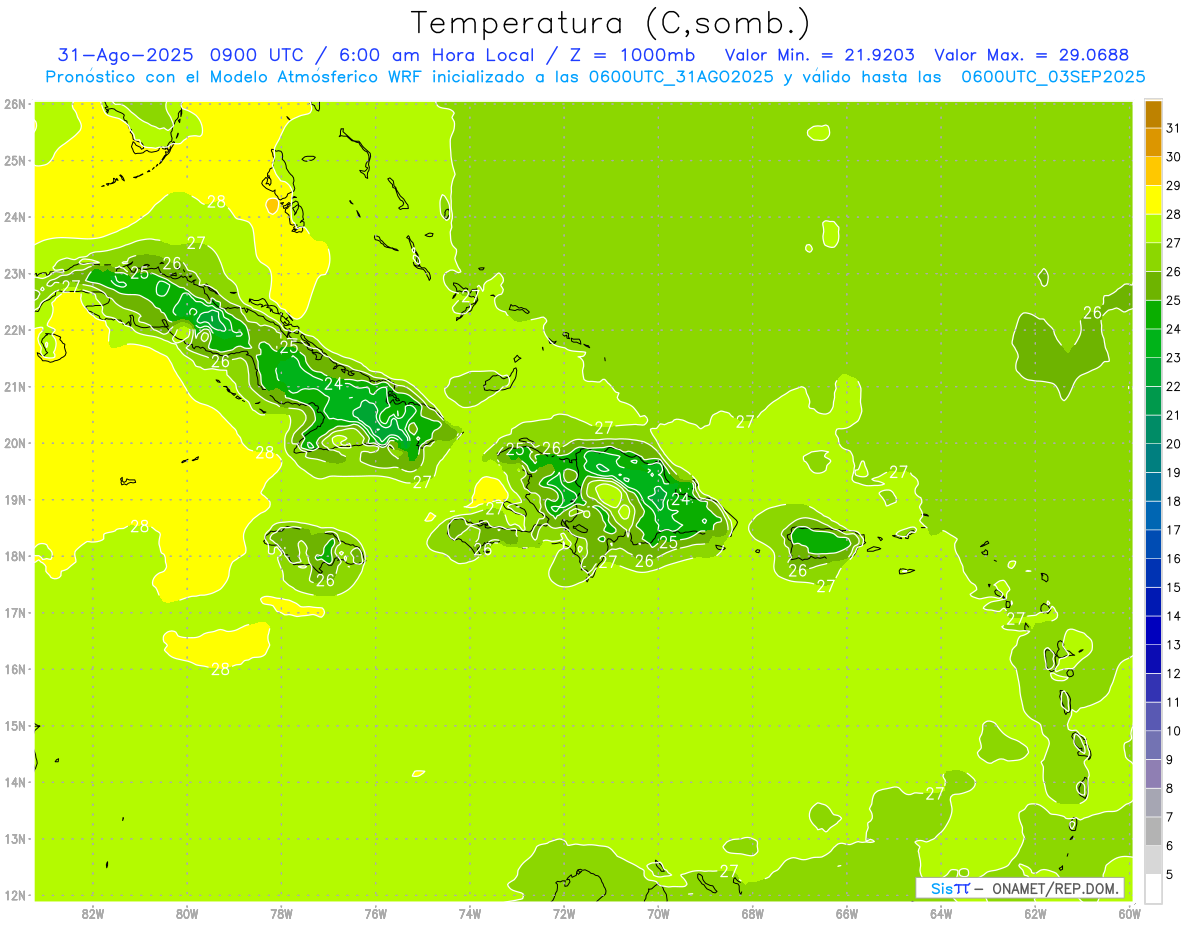
Task: Click the '66W' longitude axis label
Action: tap(847, 913)
